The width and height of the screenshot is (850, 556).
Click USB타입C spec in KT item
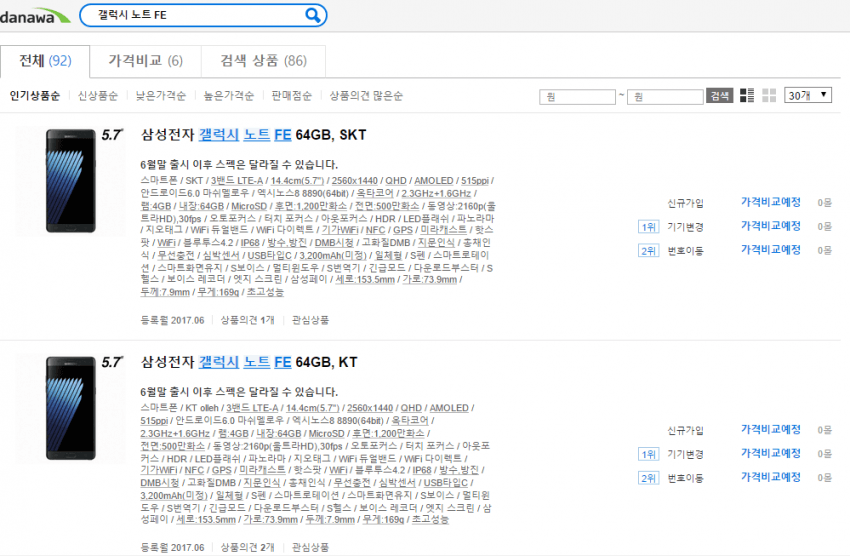(446, 482)
